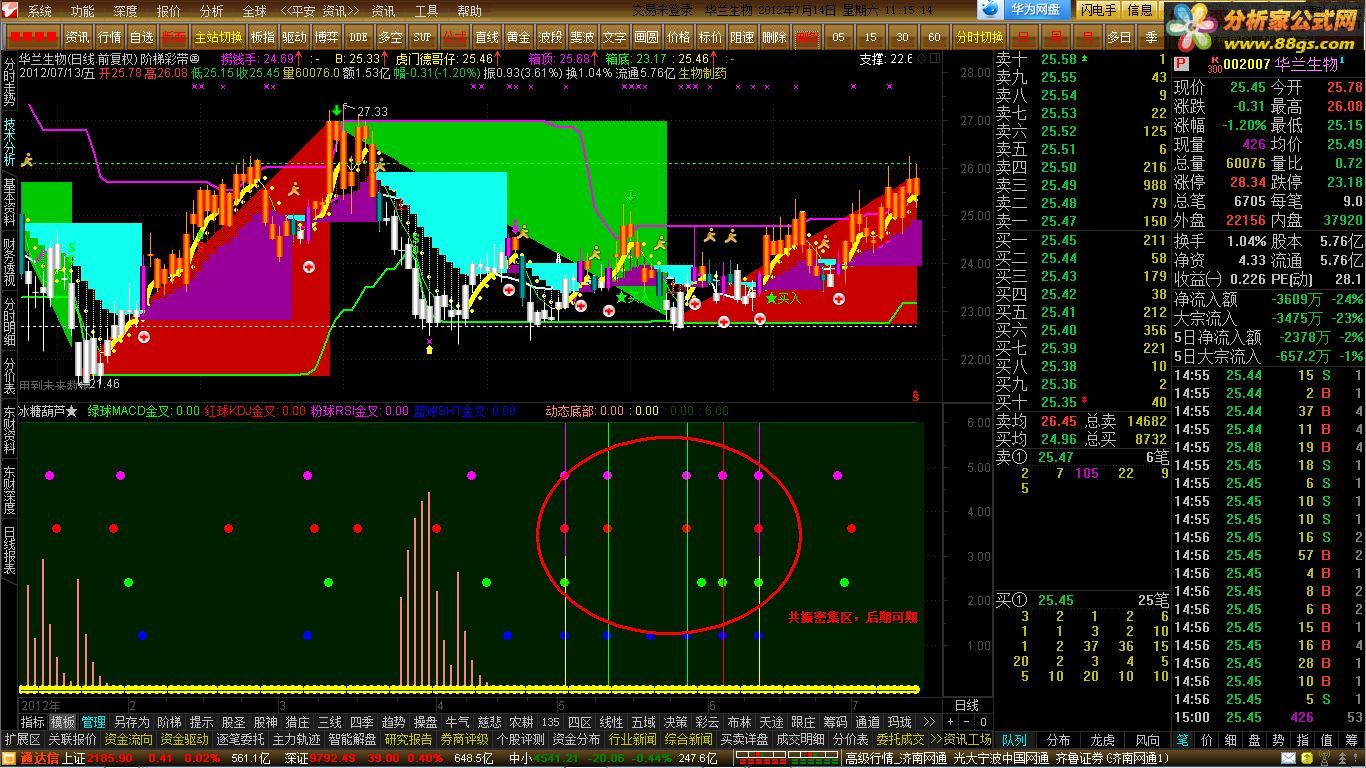The image size is (1366, 768).
Task: Select the 龙虎 tab in quote panel
Action: pyautogui.click(x=1102, y=740)
